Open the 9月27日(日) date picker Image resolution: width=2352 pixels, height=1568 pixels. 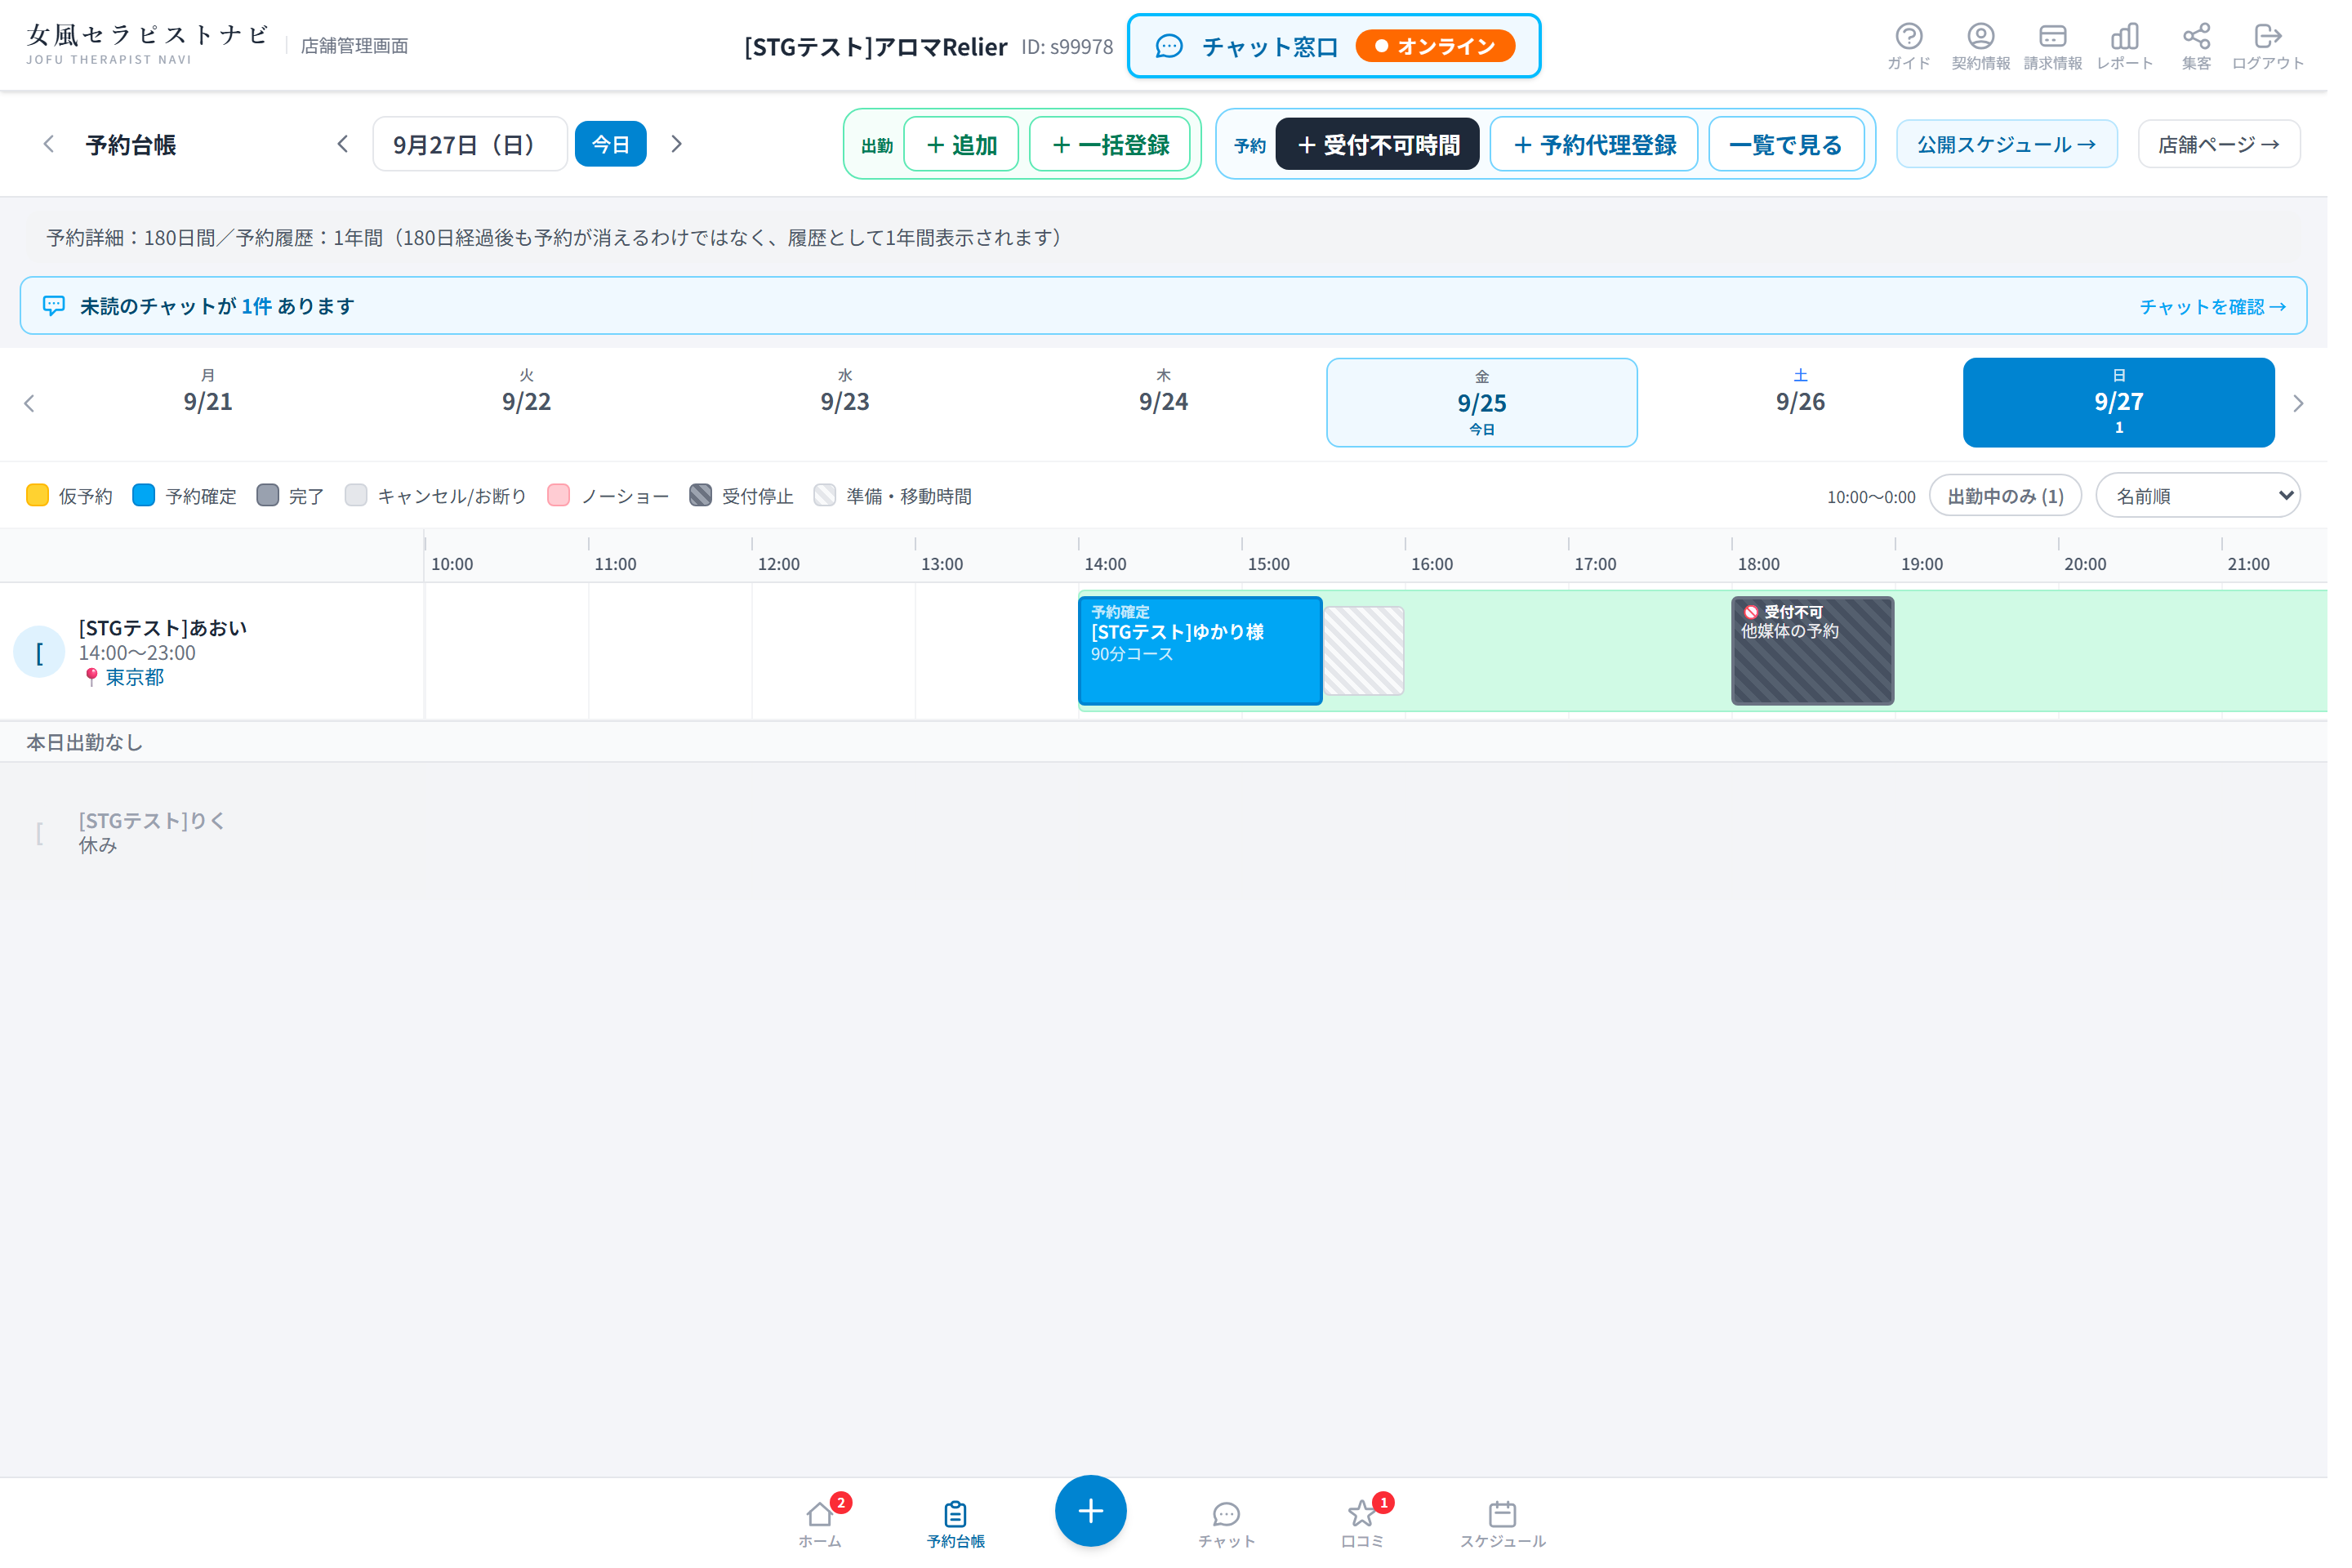pyautogui.click(x=474, y=145)
